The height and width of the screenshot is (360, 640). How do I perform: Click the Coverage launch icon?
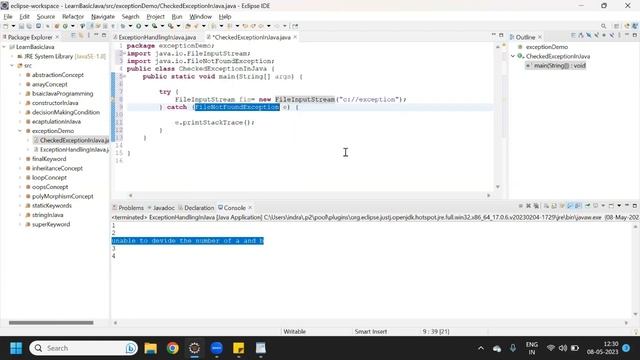(x=154, y=26)
